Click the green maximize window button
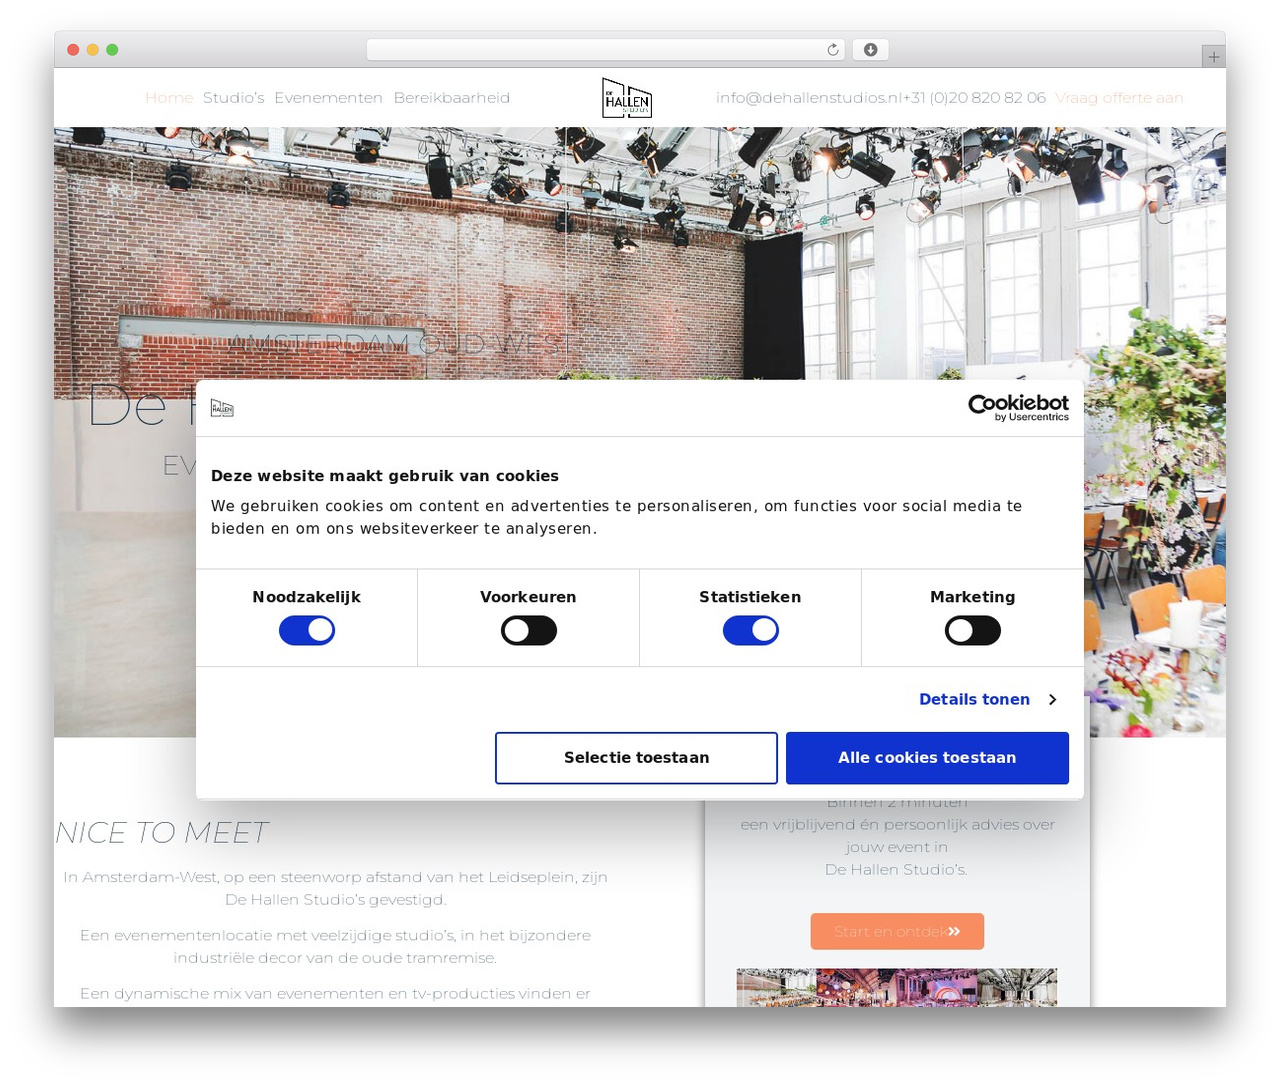The height and width of the screenshot is (1084, 1280). pos(112,50)
